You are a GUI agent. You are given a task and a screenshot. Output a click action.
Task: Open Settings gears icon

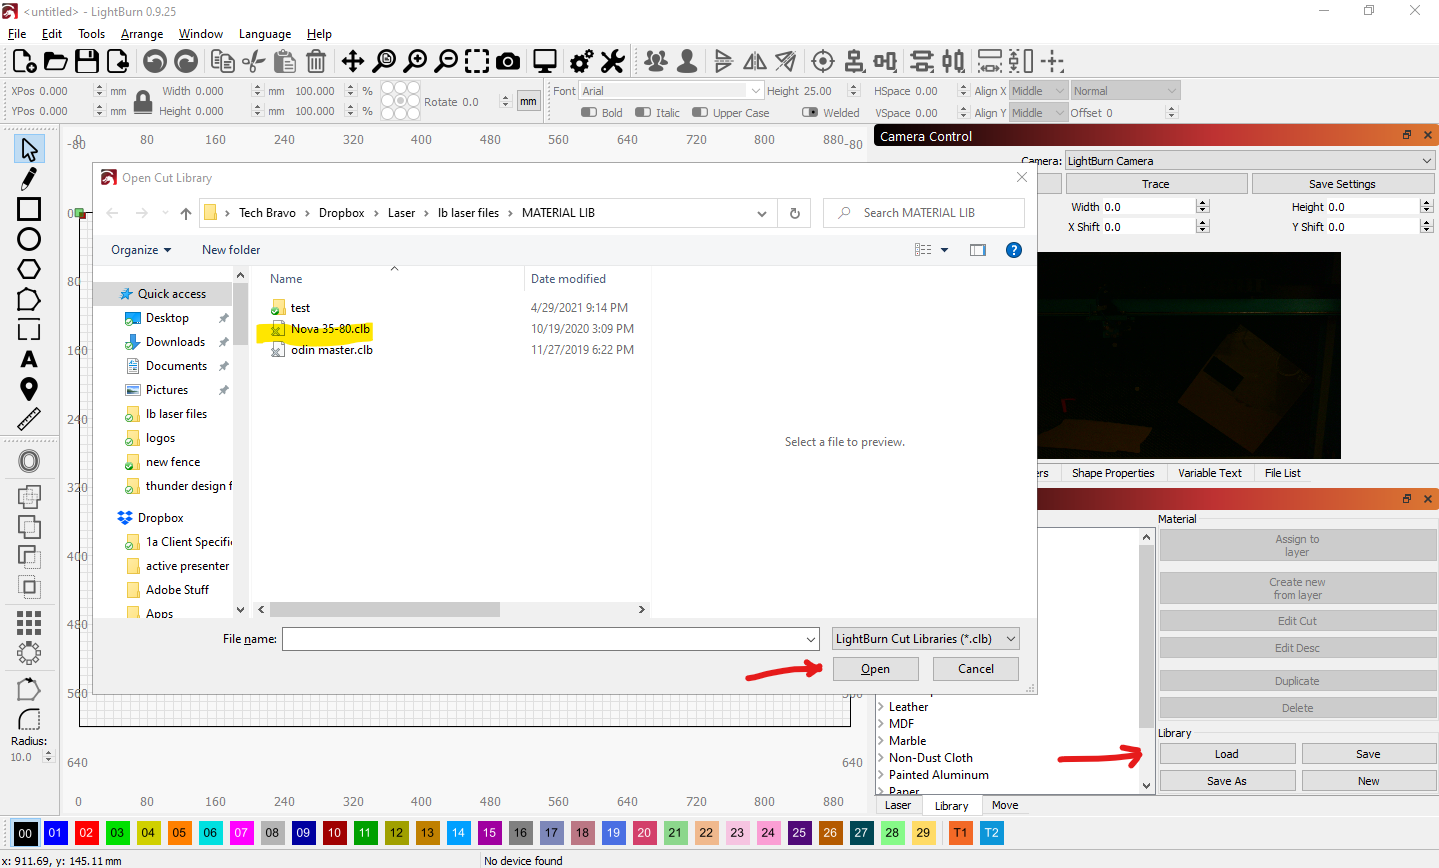pyautogui.click(x=581, y=62)
